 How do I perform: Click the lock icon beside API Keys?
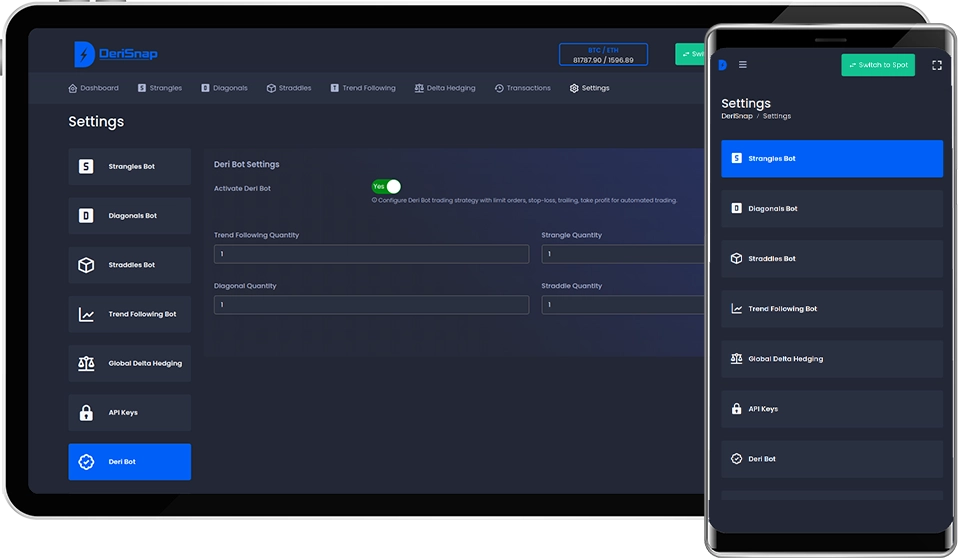tap(86, 413)
